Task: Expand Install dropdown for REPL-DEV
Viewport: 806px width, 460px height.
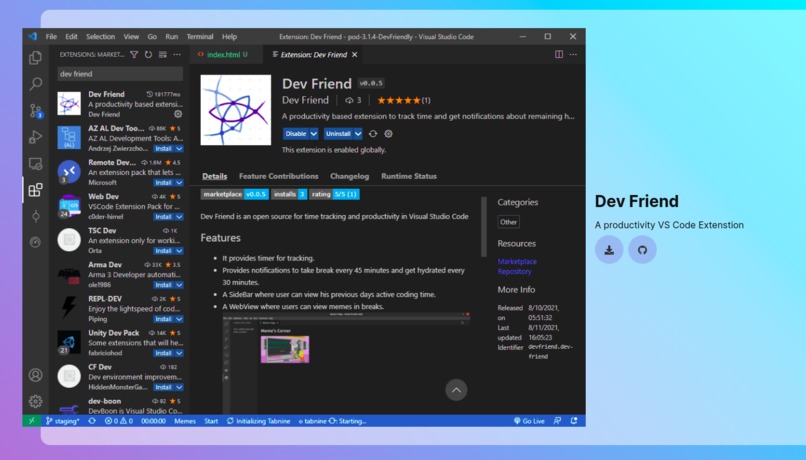Action: [x=179, y=319]
